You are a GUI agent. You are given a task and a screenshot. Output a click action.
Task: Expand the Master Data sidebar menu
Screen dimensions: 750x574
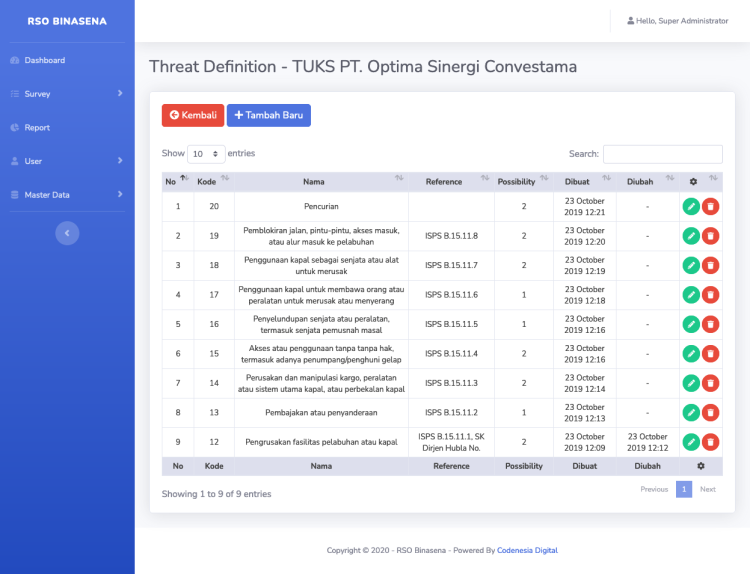[x=67, y=195]
